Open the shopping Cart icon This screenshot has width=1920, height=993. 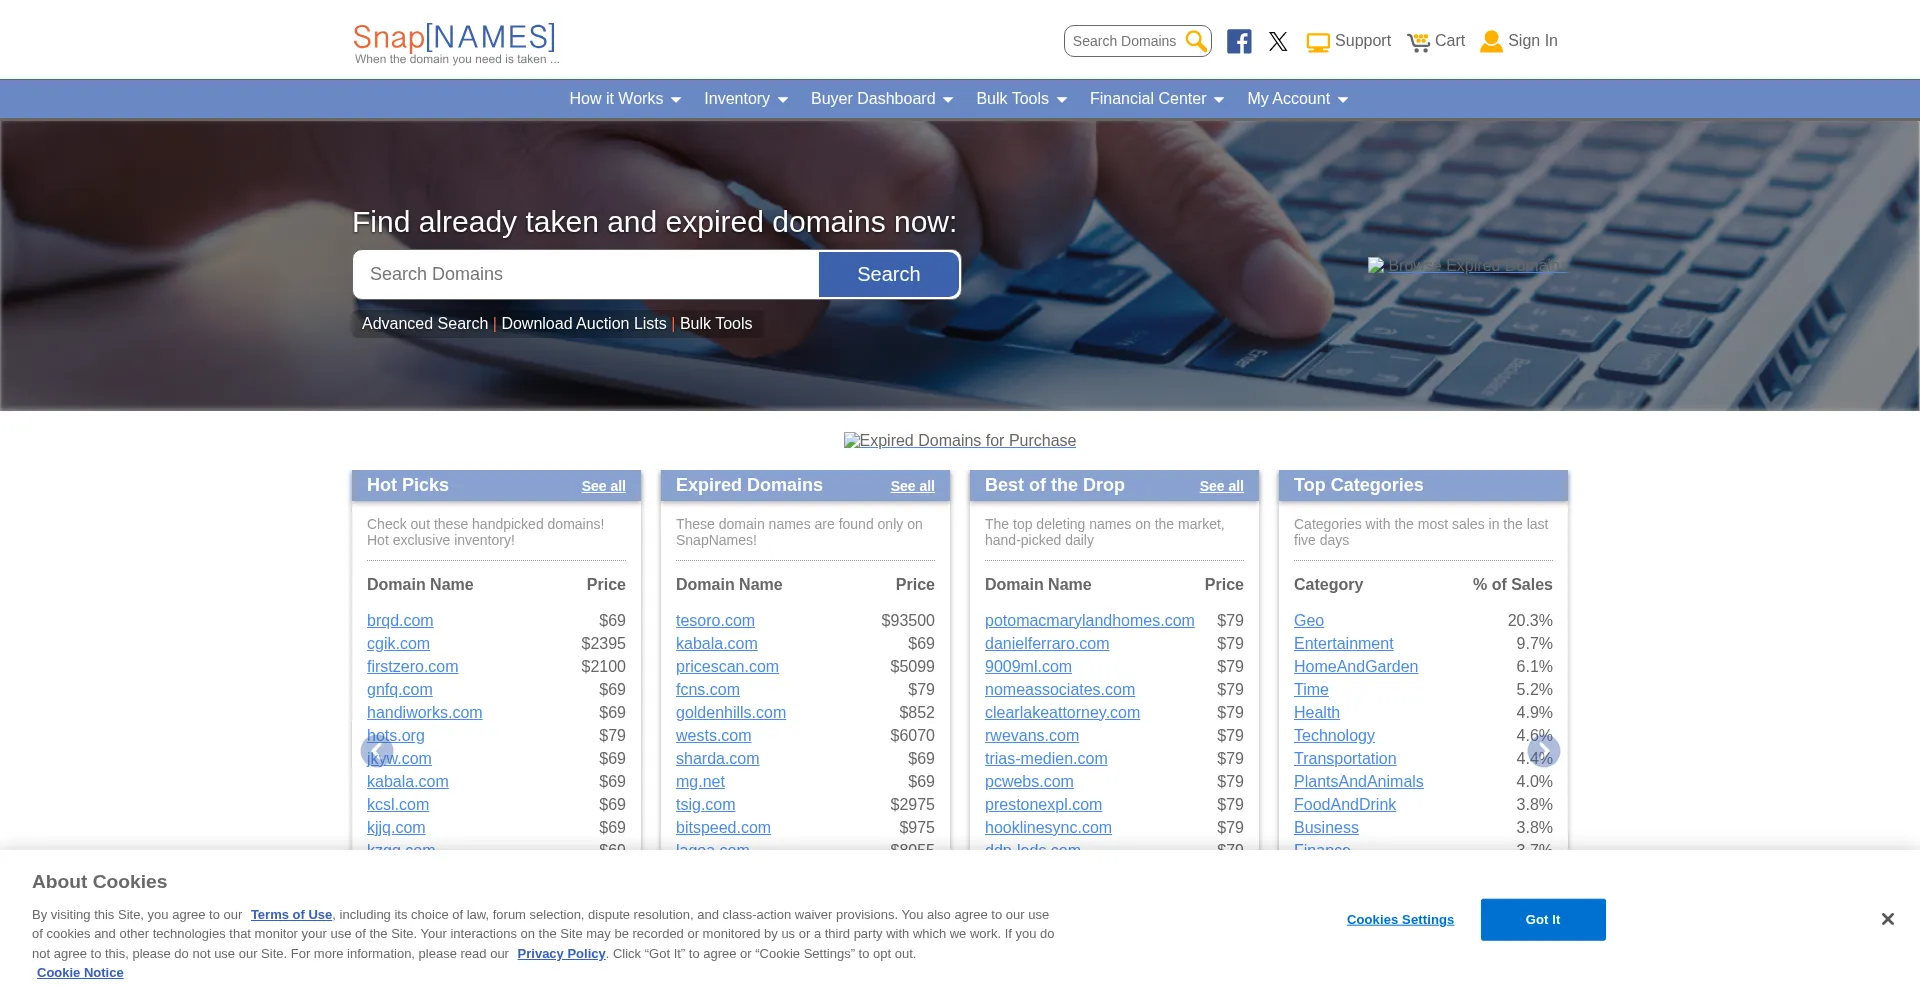coord(1418,42)
